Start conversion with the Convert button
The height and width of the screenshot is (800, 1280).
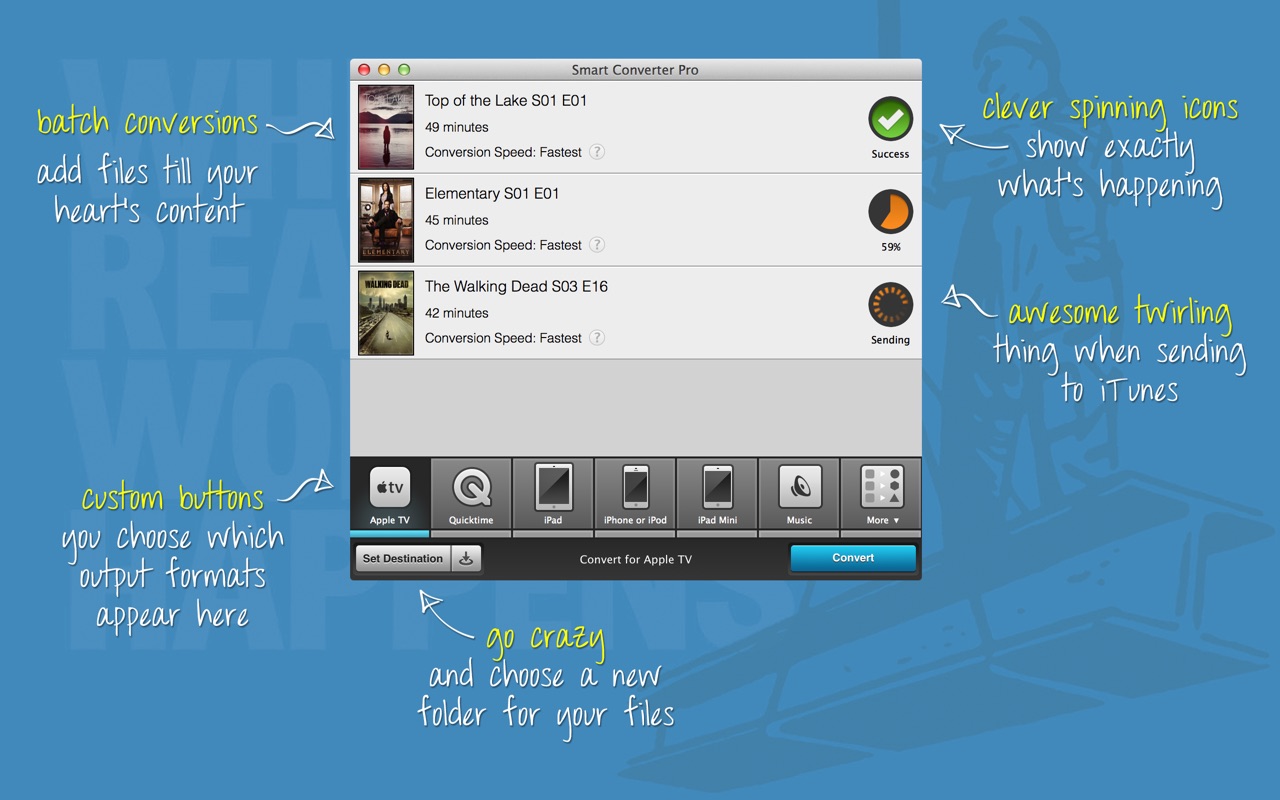(853, 558)
